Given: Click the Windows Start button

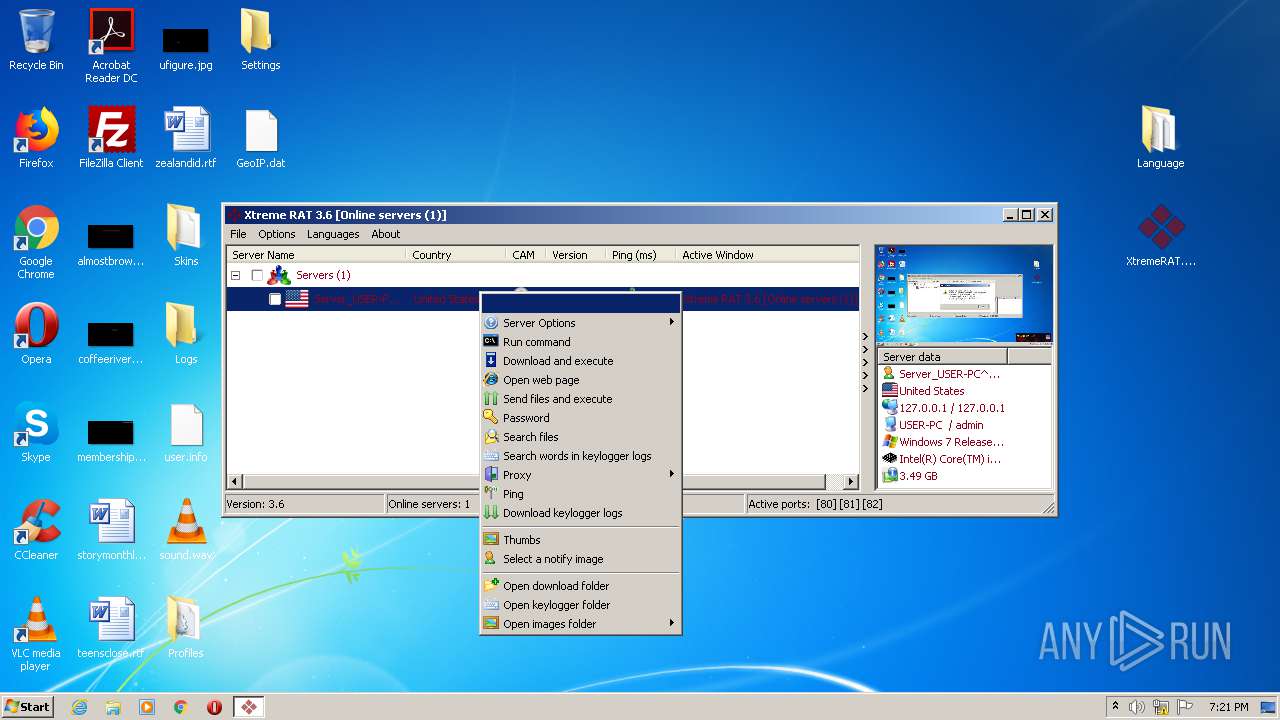Looking at the screenshot, I should coord(28,707).
